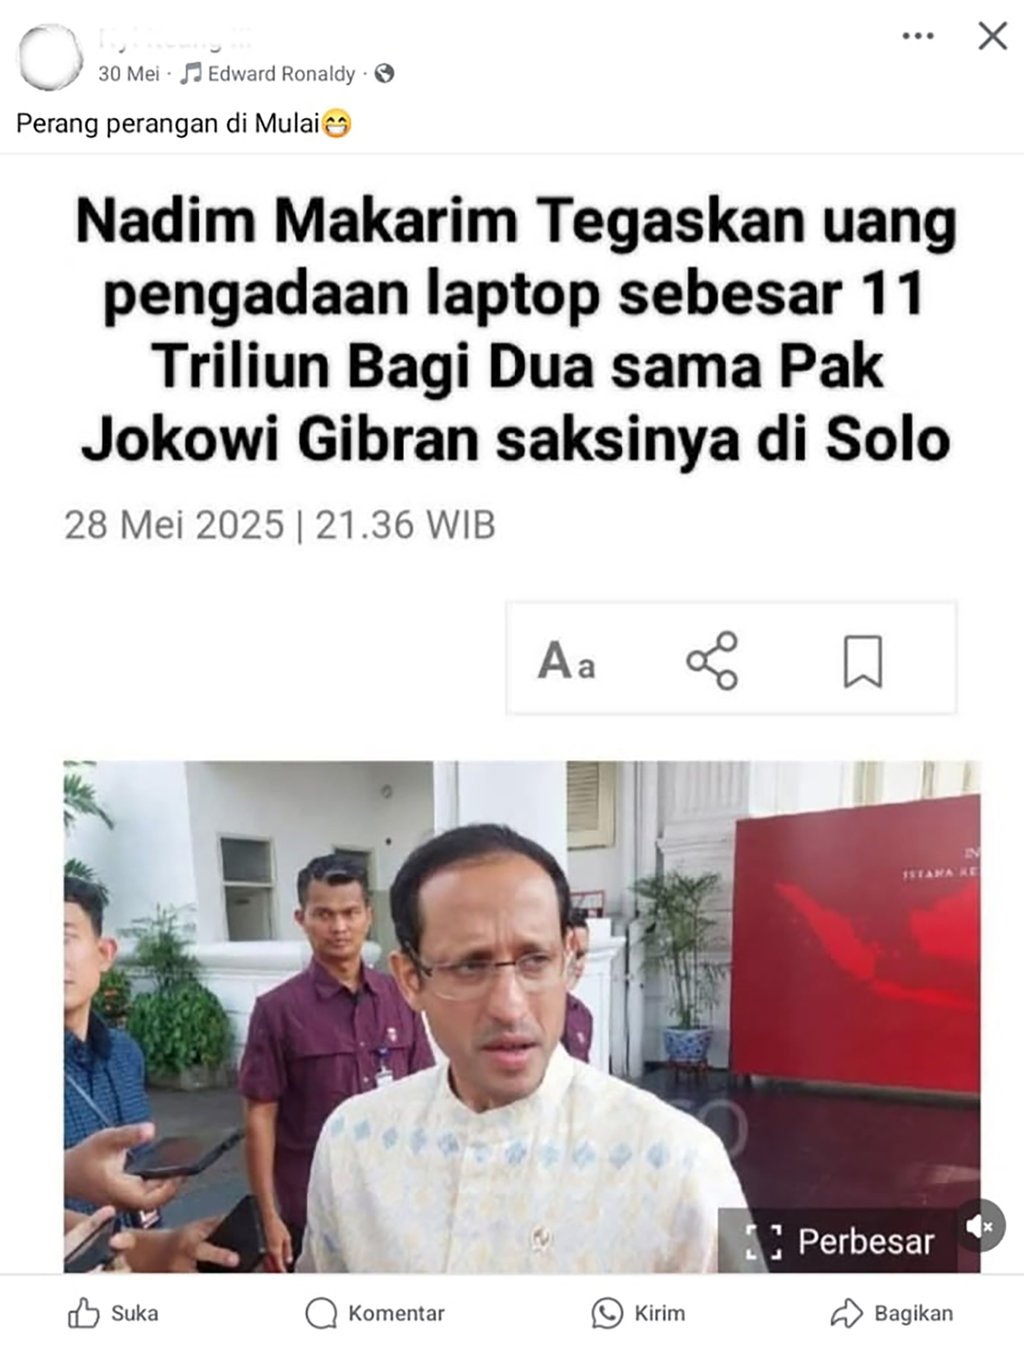Click the 30 Mei post timestamp
Screen dimensions: 1024x1357
tap(128, 74)
